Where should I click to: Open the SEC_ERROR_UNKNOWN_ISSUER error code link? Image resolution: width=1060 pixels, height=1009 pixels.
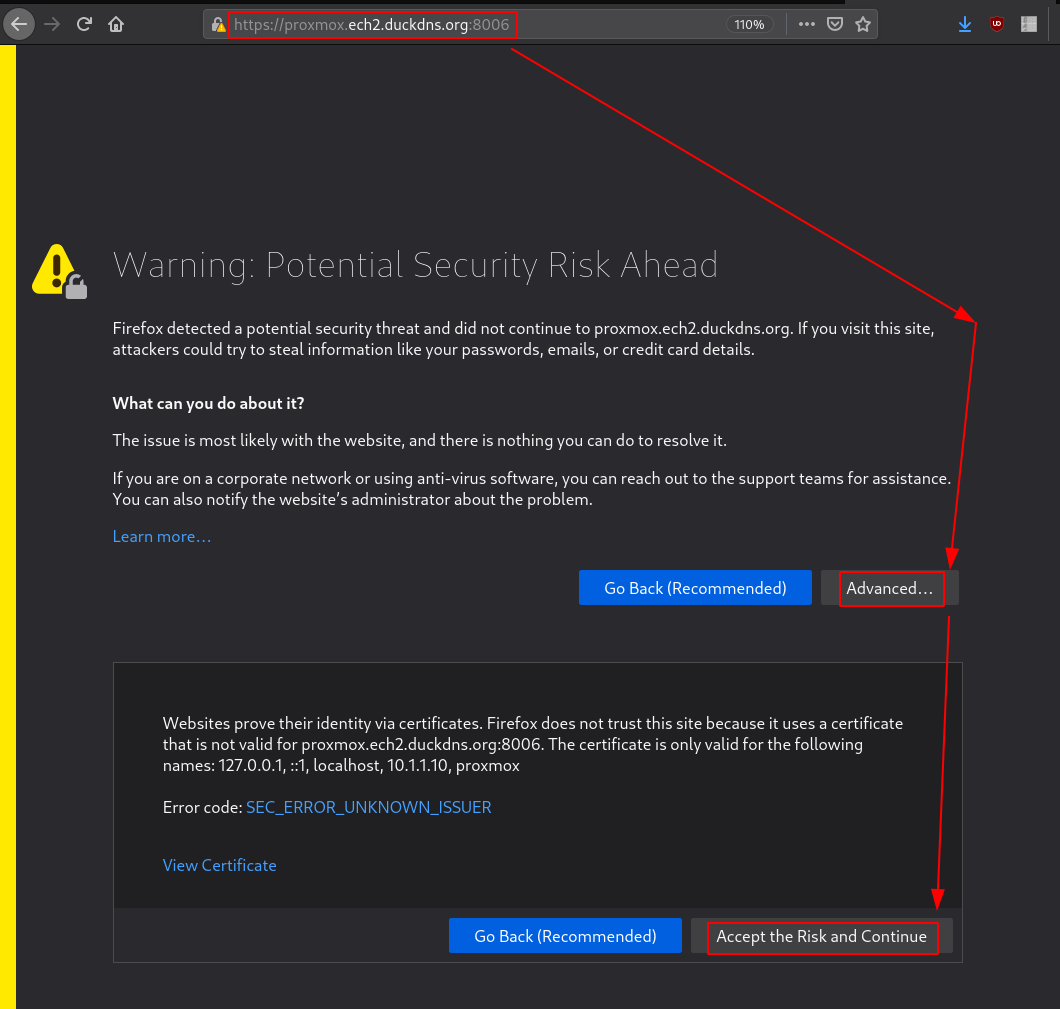click(368, 808)
